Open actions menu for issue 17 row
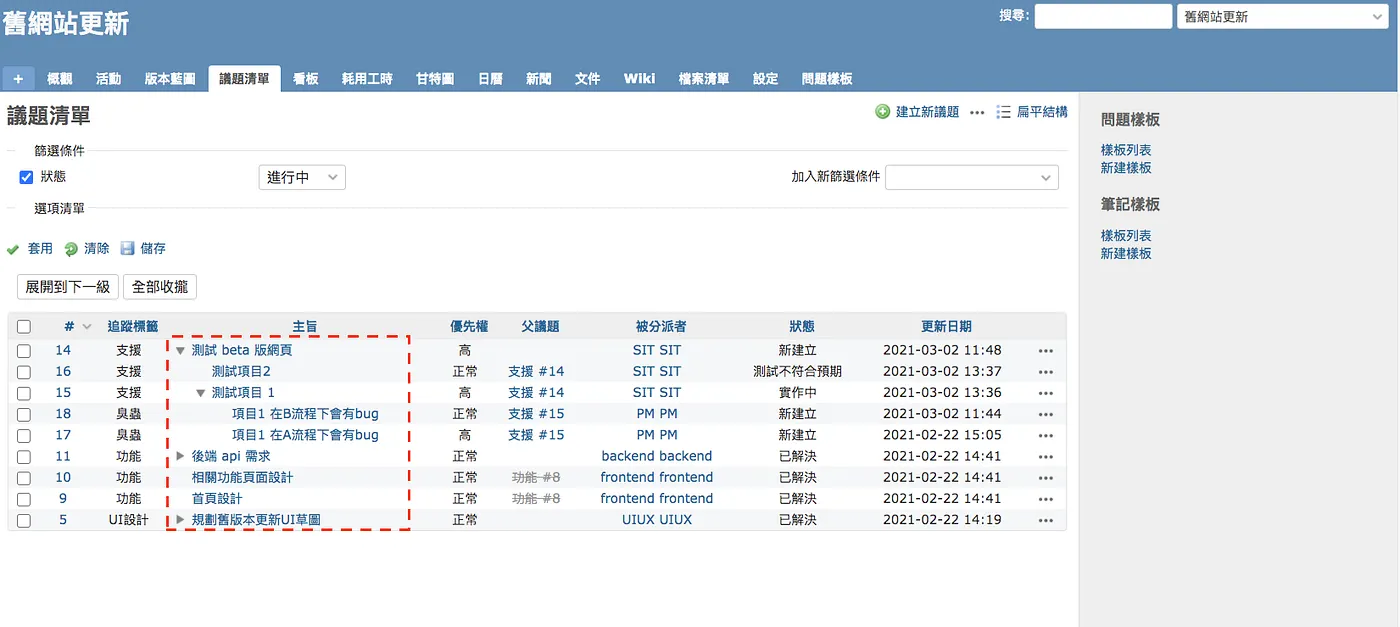 coord(1046,435)
